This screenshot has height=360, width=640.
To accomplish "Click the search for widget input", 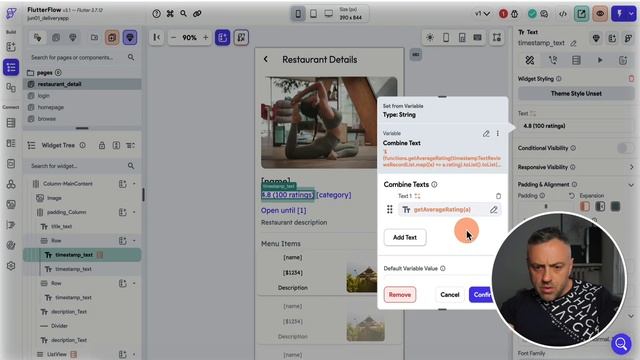I will [x=82, y=166].
